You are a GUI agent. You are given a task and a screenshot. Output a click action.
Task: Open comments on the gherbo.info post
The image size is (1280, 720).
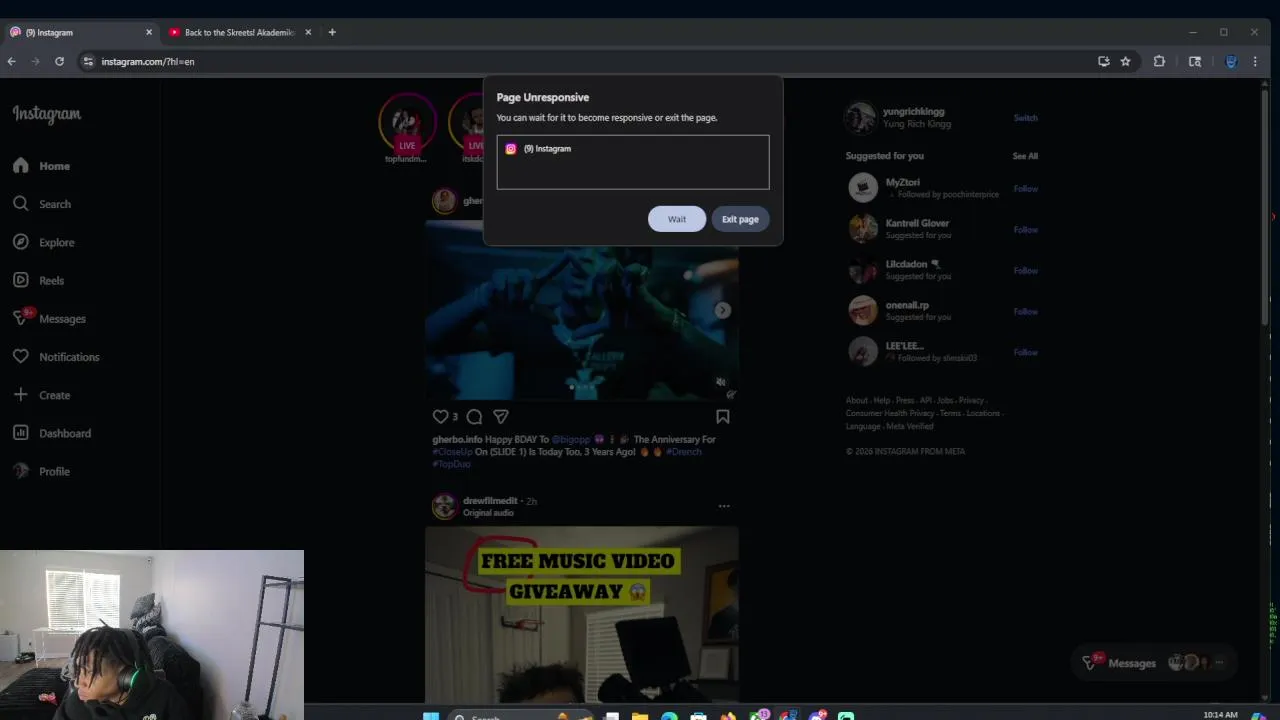pos(474,416)
